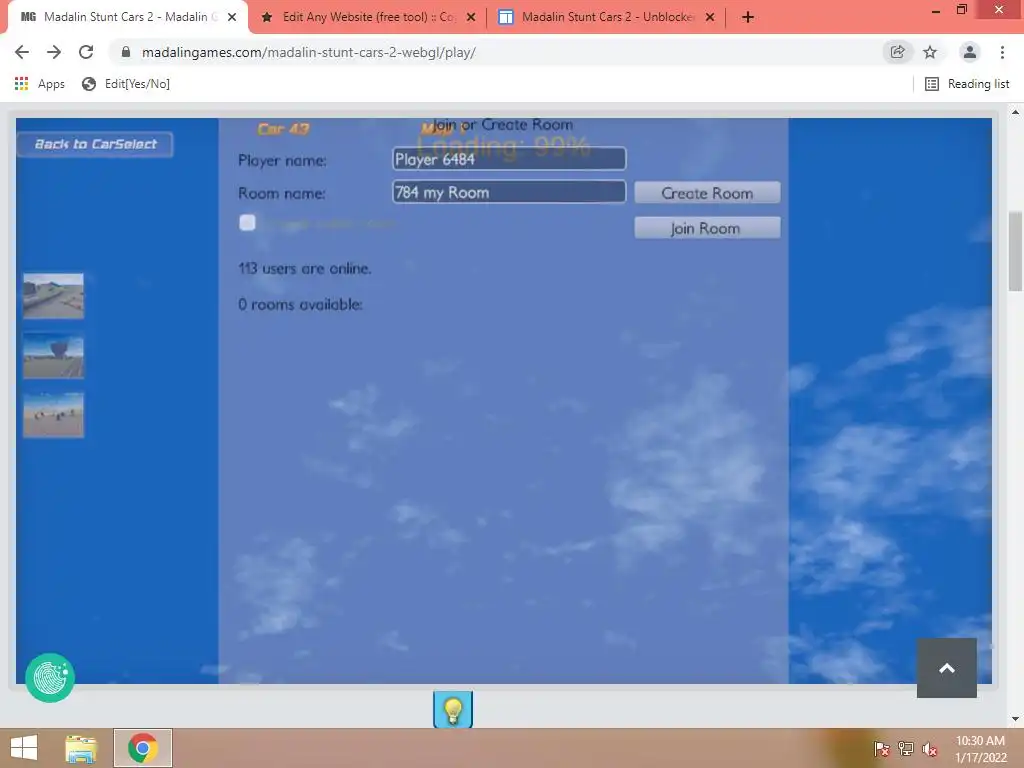This screenshot has width=1024, height=768.
Task: Click the Edit[Yes/No] bookmark
Action: (x=126, y=84)
